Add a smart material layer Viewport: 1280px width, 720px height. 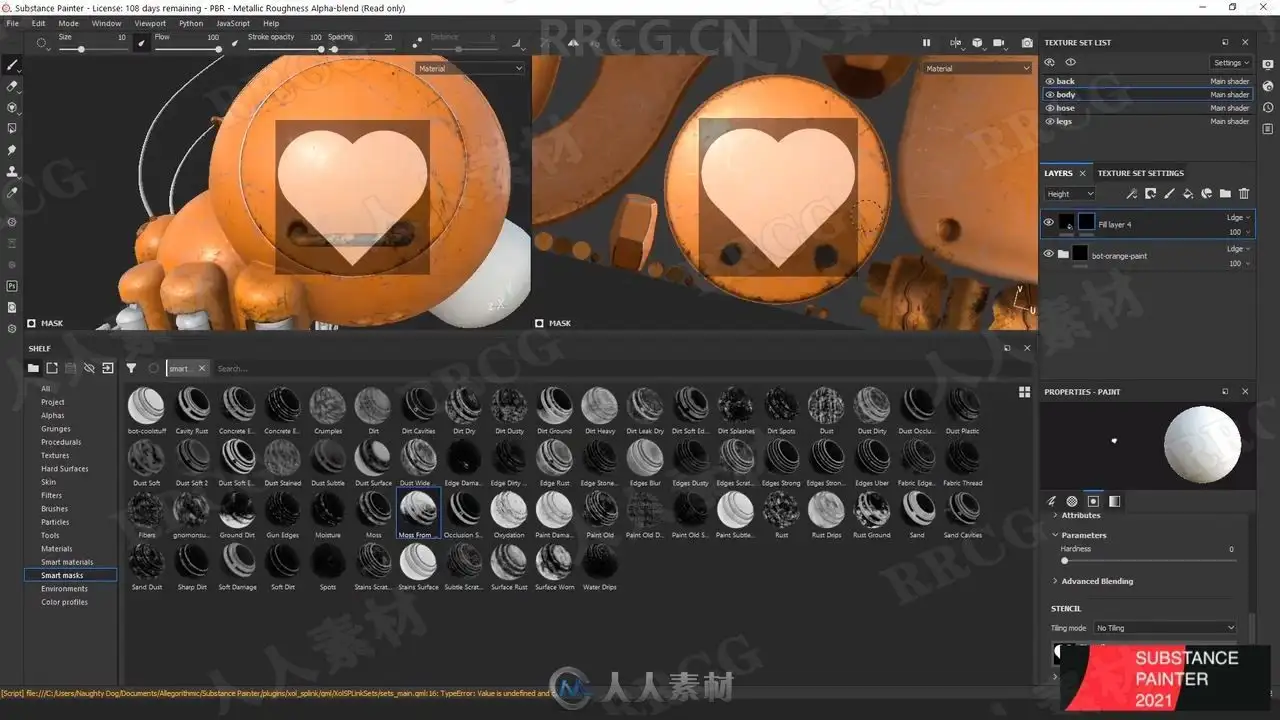(x=1207, y=194)
